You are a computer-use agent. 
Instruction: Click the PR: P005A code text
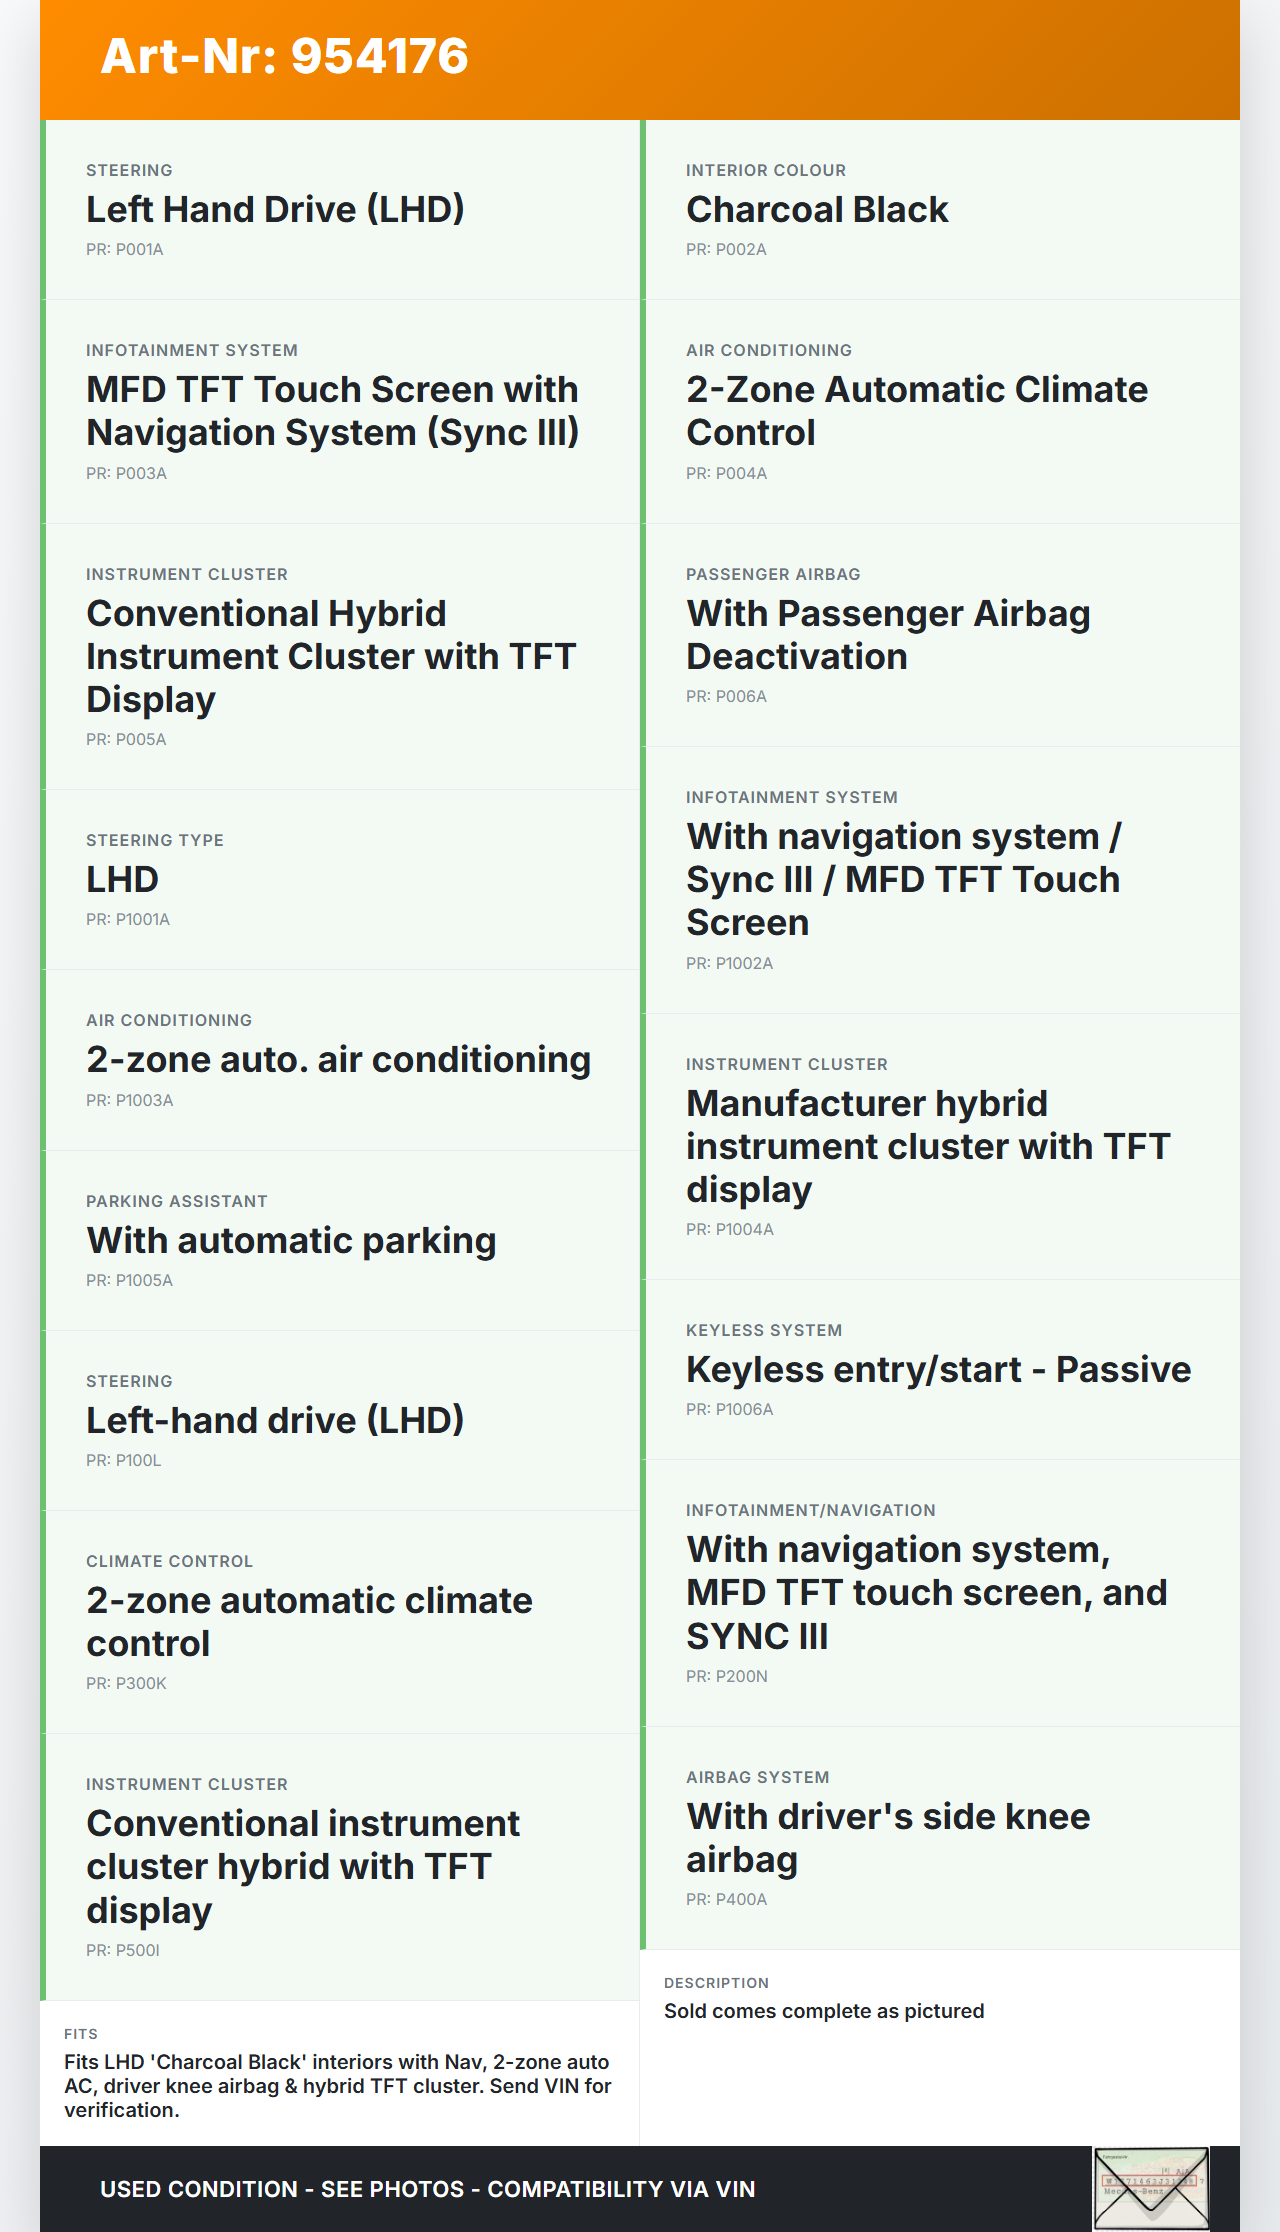126,740
